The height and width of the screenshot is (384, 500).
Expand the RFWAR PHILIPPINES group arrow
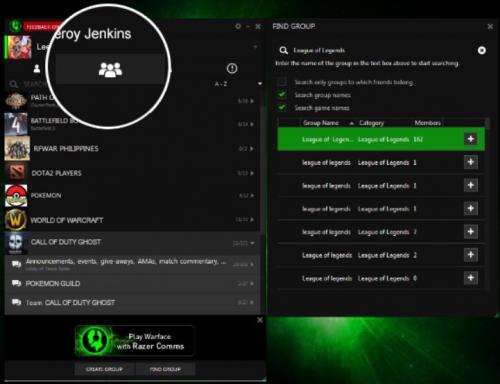pos(252,148)
